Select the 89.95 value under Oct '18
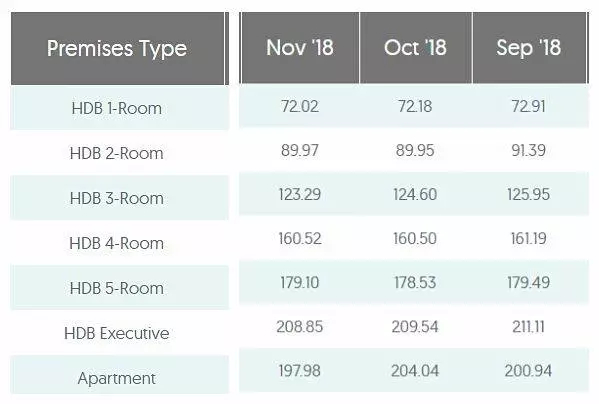This screenshot has width=599, height=404. click(x=415, y=150)
